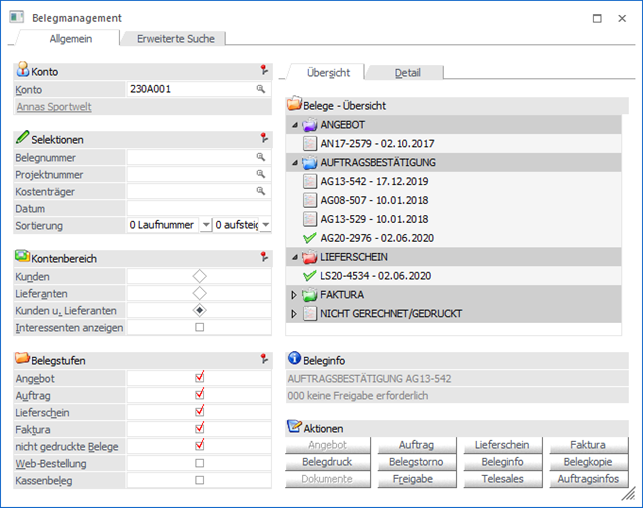
Task: Open the Detail tab
Action: pos(407,73)
